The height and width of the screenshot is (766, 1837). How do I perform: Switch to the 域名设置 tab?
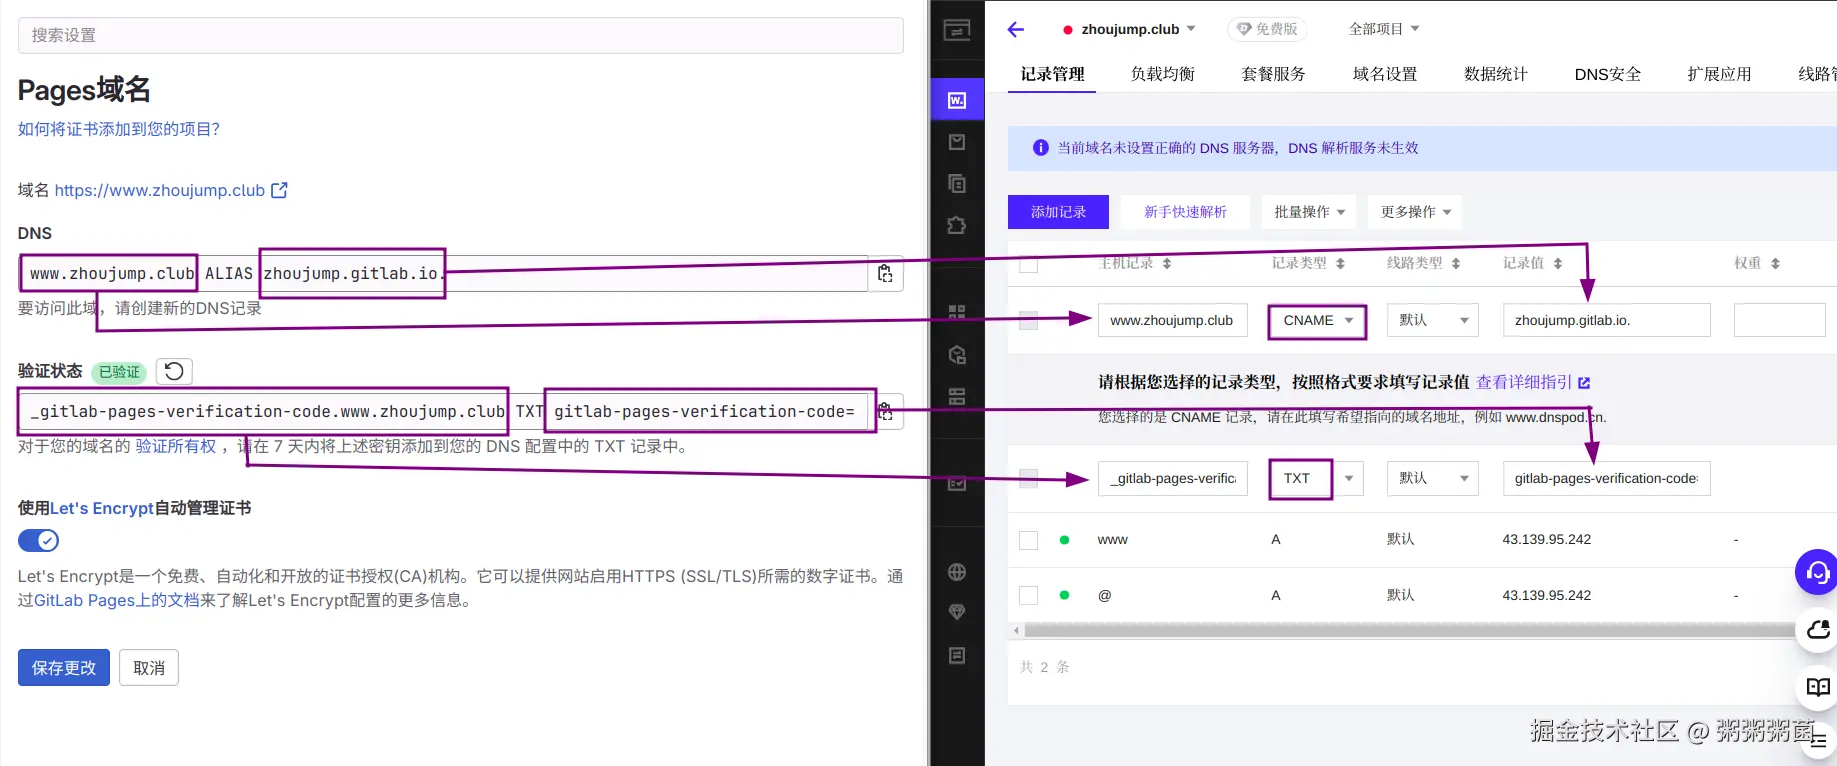(1385, 74)
